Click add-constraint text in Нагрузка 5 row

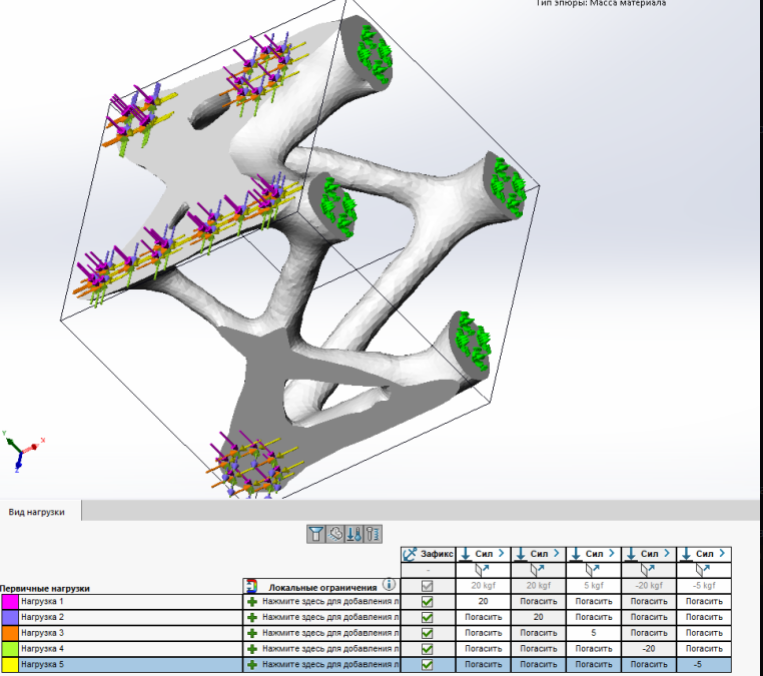point(330,664)
